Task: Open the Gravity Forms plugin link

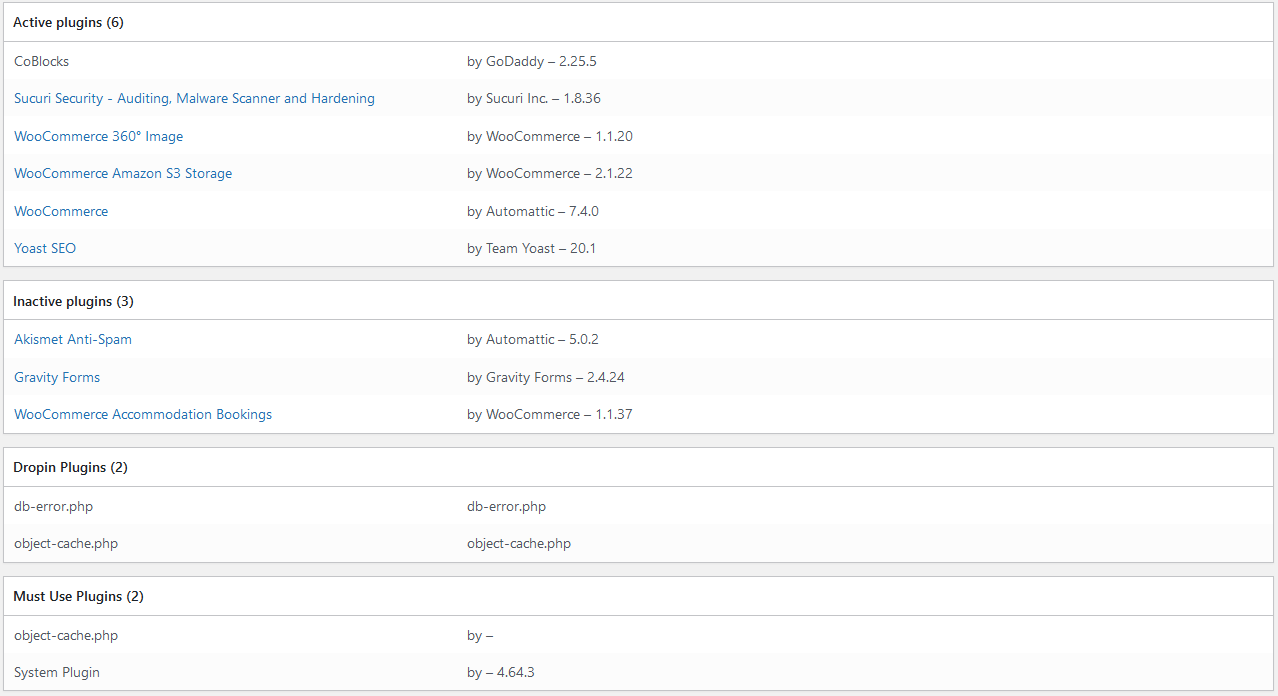Action: pos(57,377)
